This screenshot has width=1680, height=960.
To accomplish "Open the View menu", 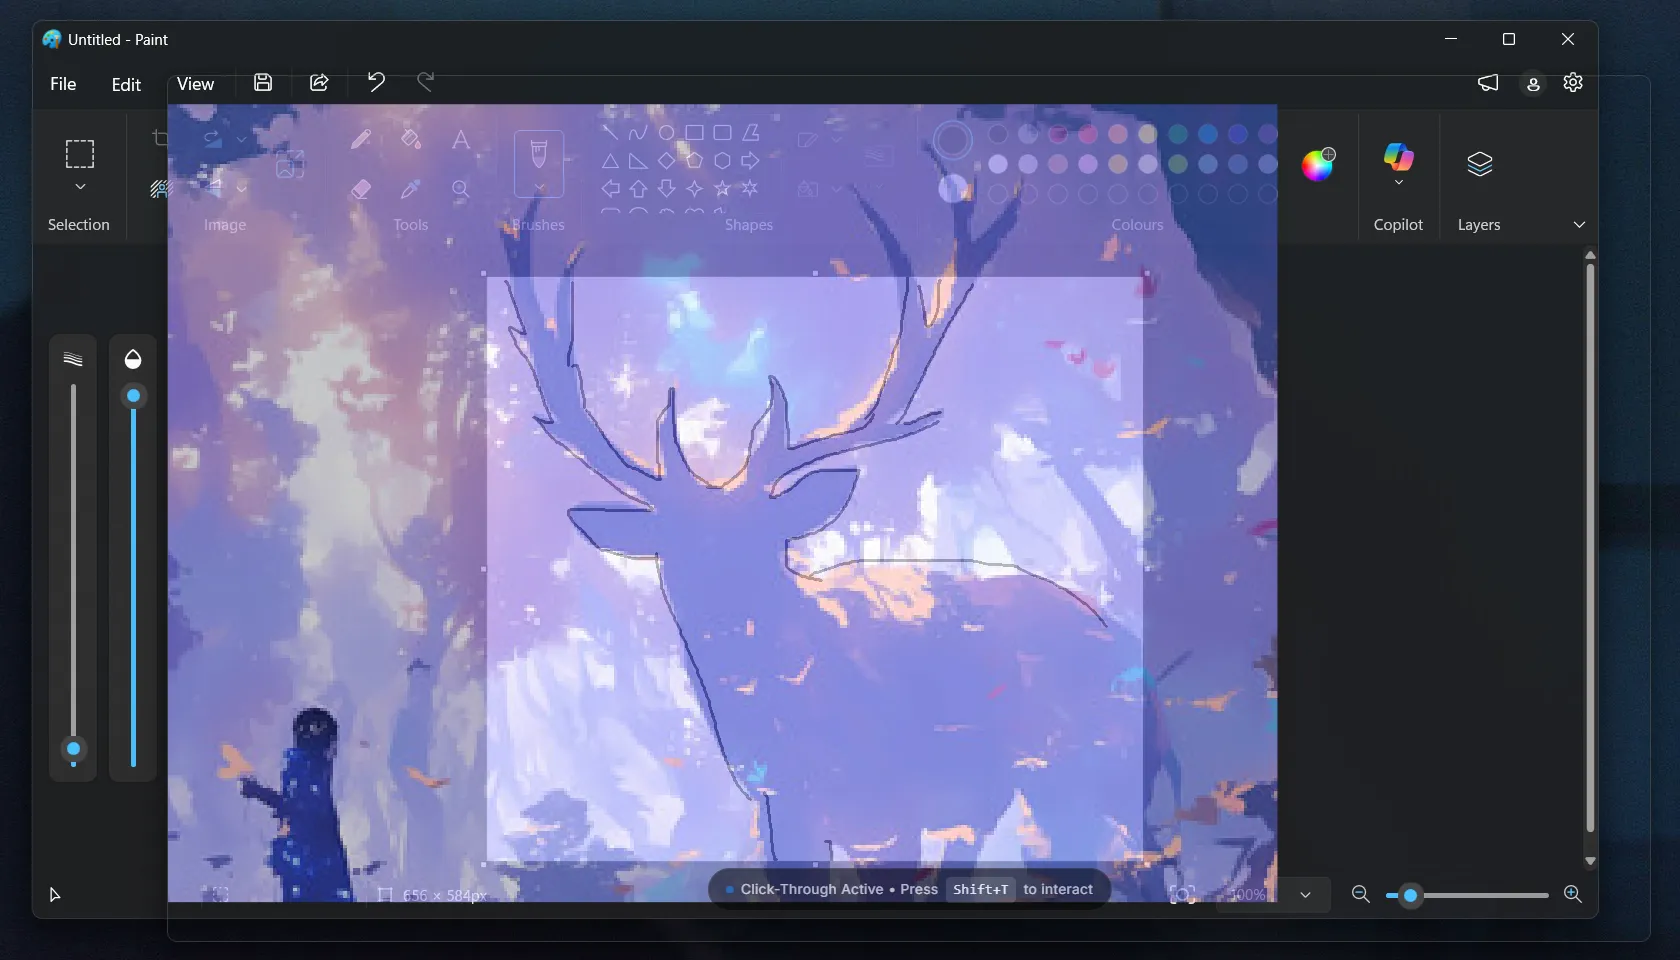I will tap(195, 84).
